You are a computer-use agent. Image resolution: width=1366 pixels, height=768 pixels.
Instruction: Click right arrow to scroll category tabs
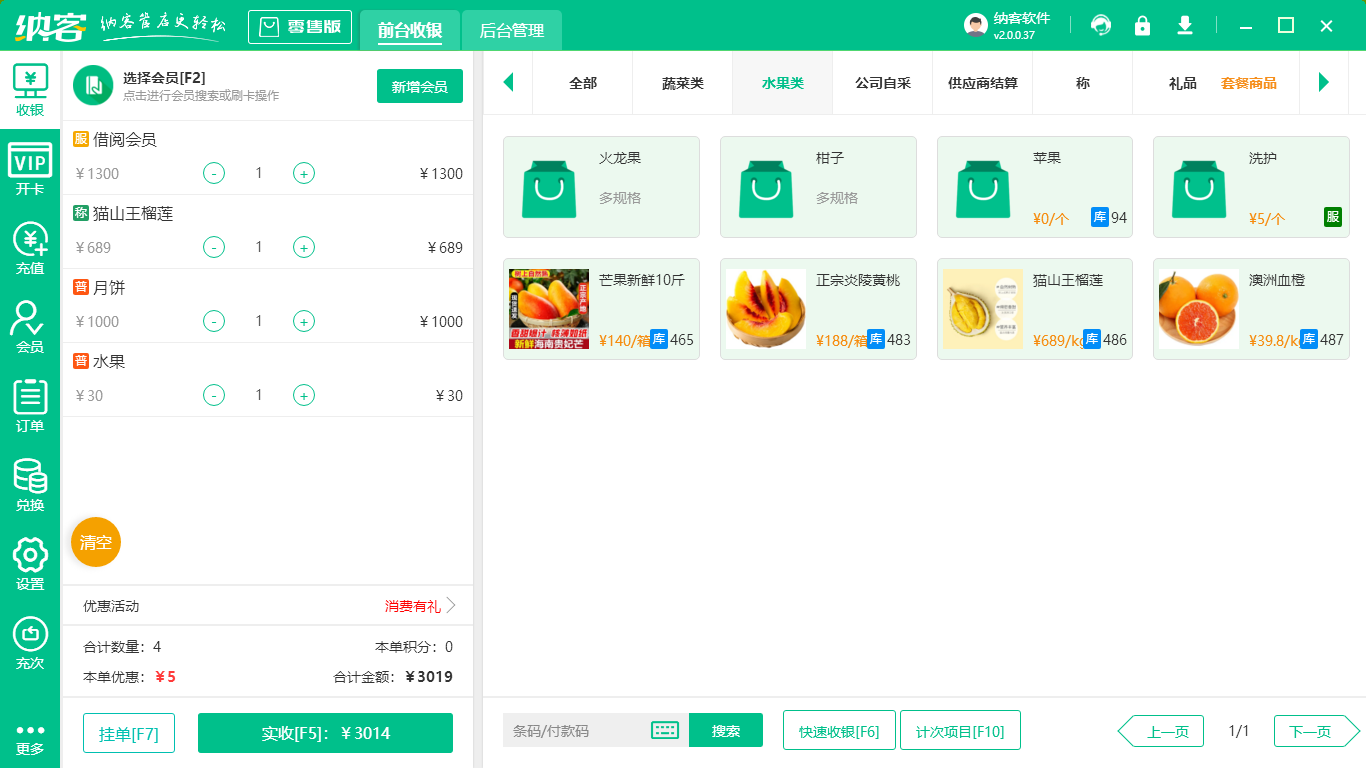click(1324, 82)
